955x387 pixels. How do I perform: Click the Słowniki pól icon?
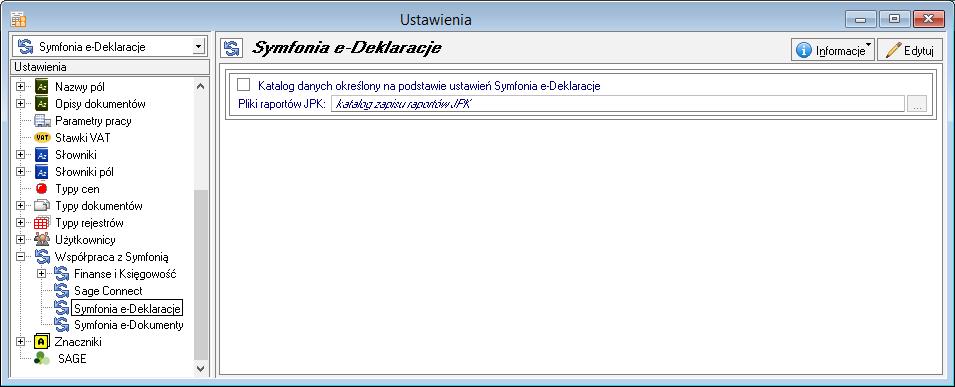click(41, 172)
